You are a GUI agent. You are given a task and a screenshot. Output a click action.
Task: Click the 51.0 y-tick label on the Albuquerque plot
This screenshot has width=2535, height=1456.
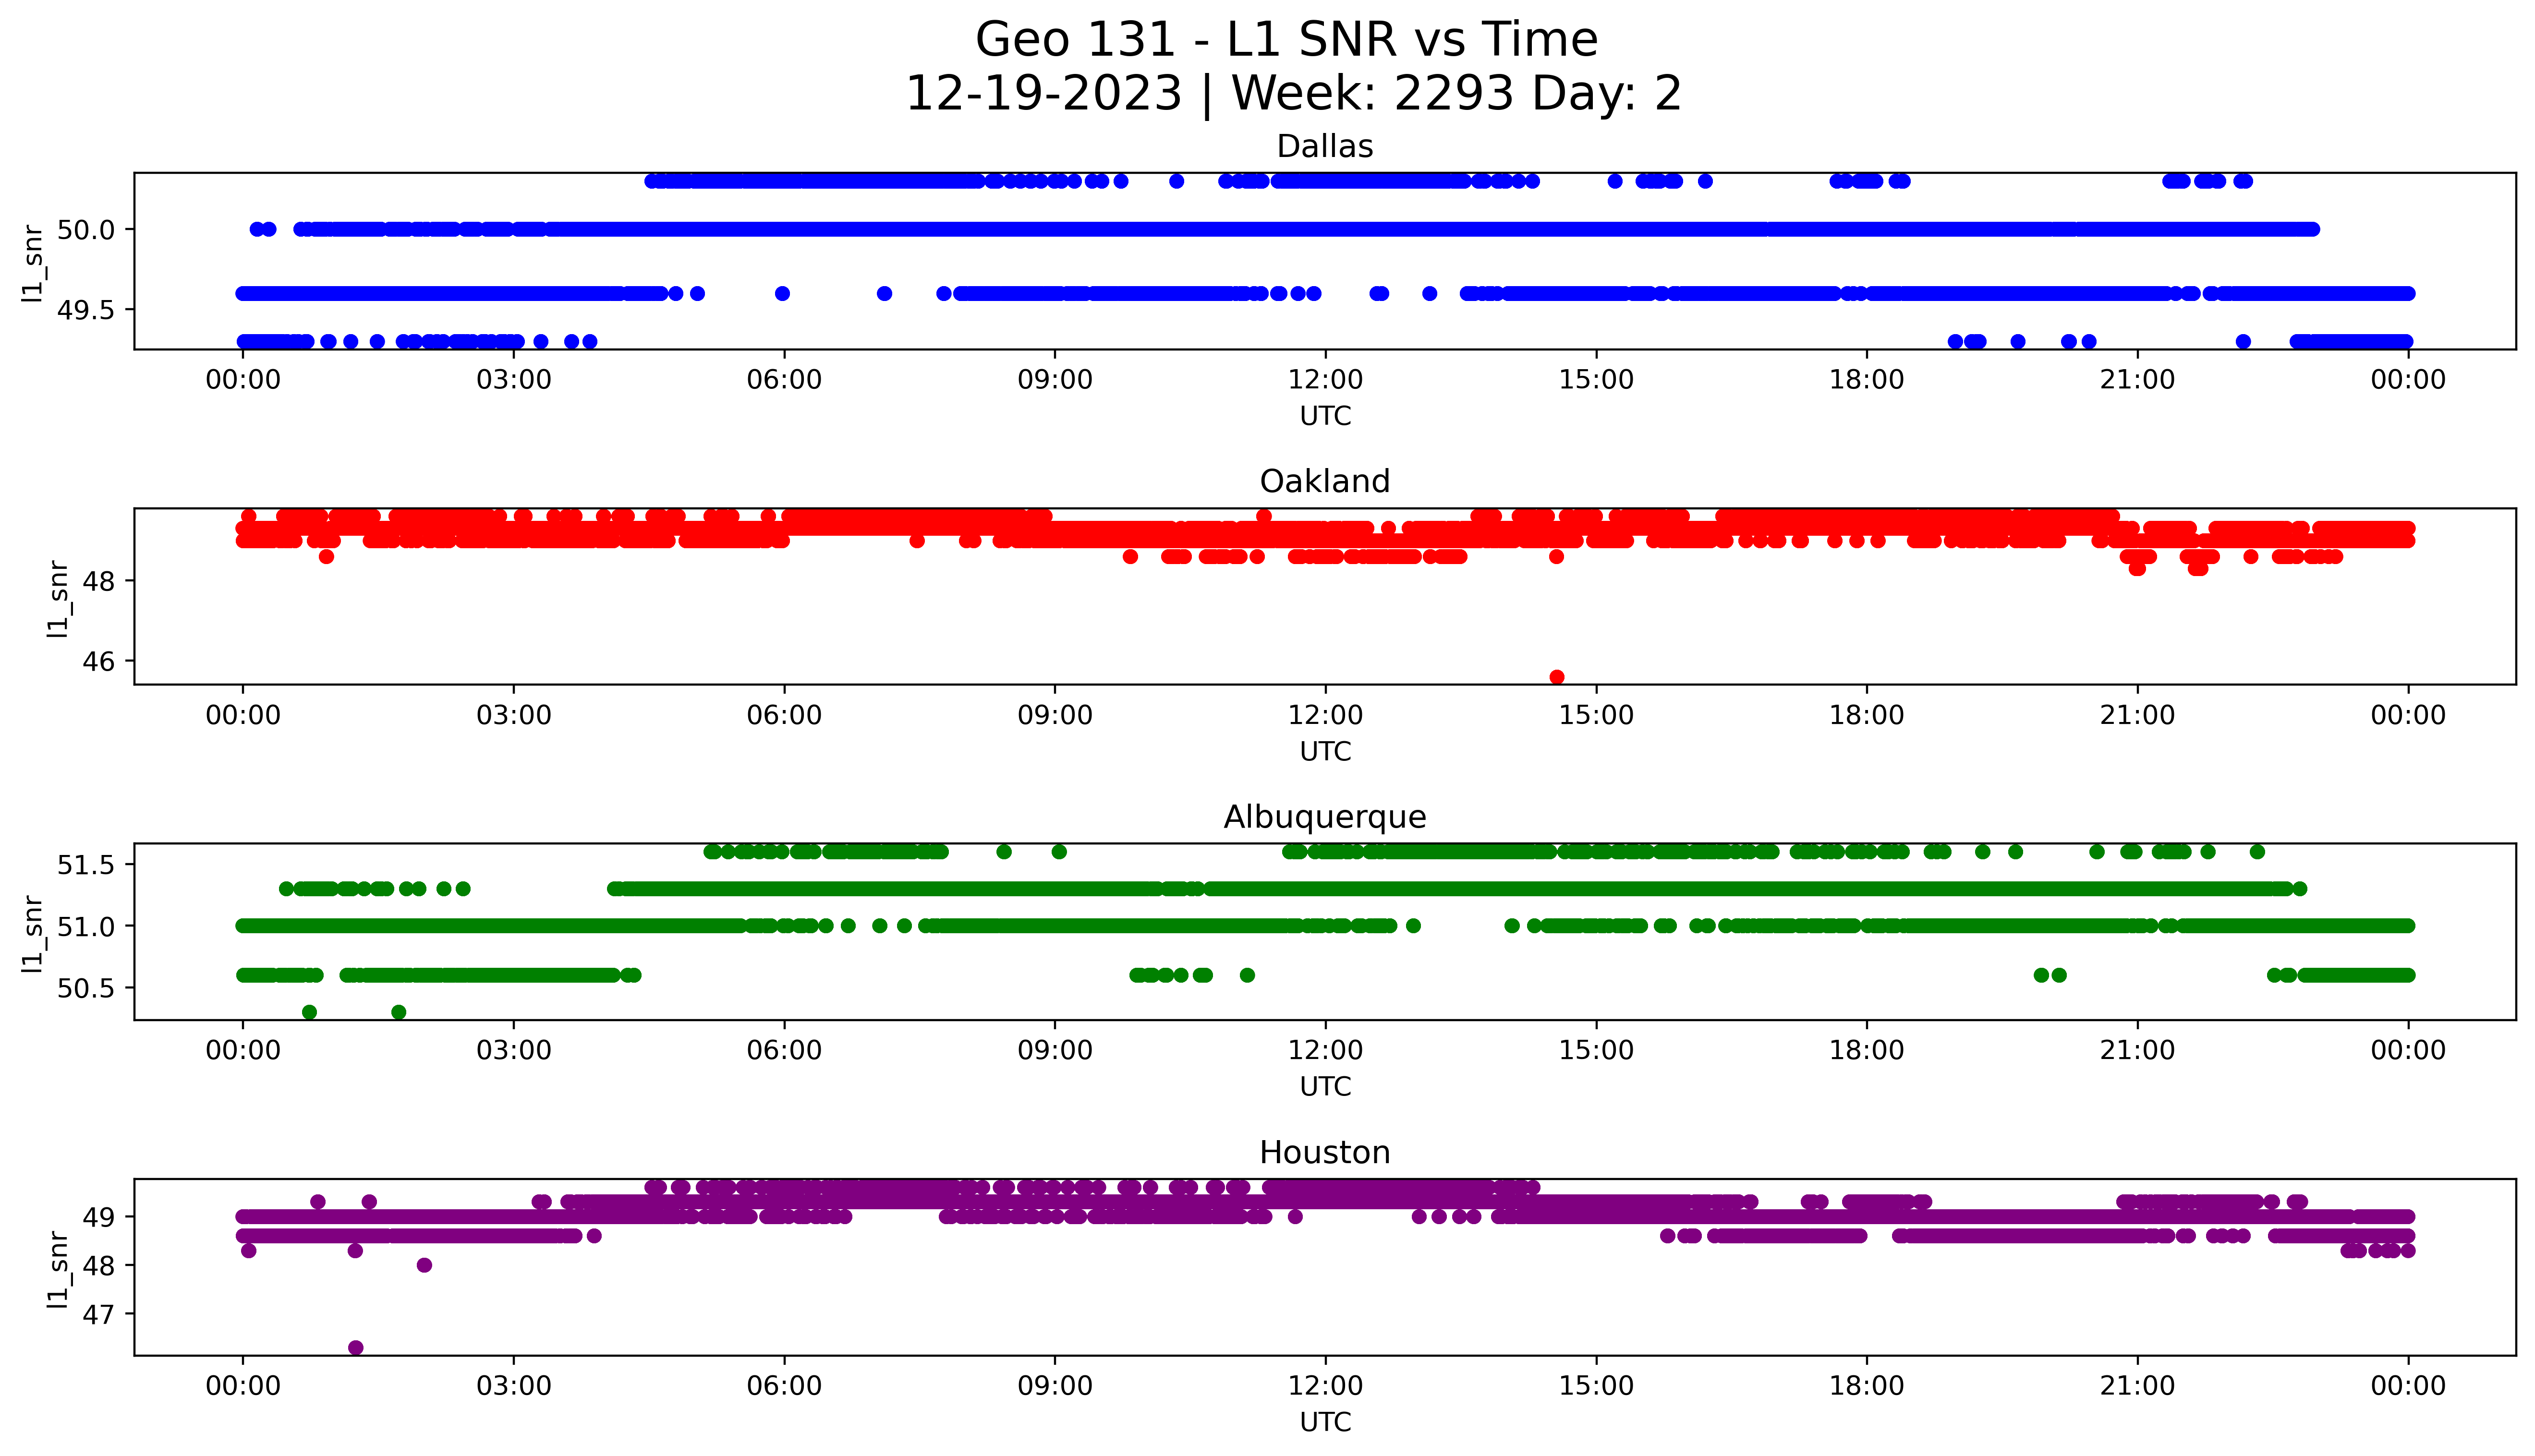[87, 927]
